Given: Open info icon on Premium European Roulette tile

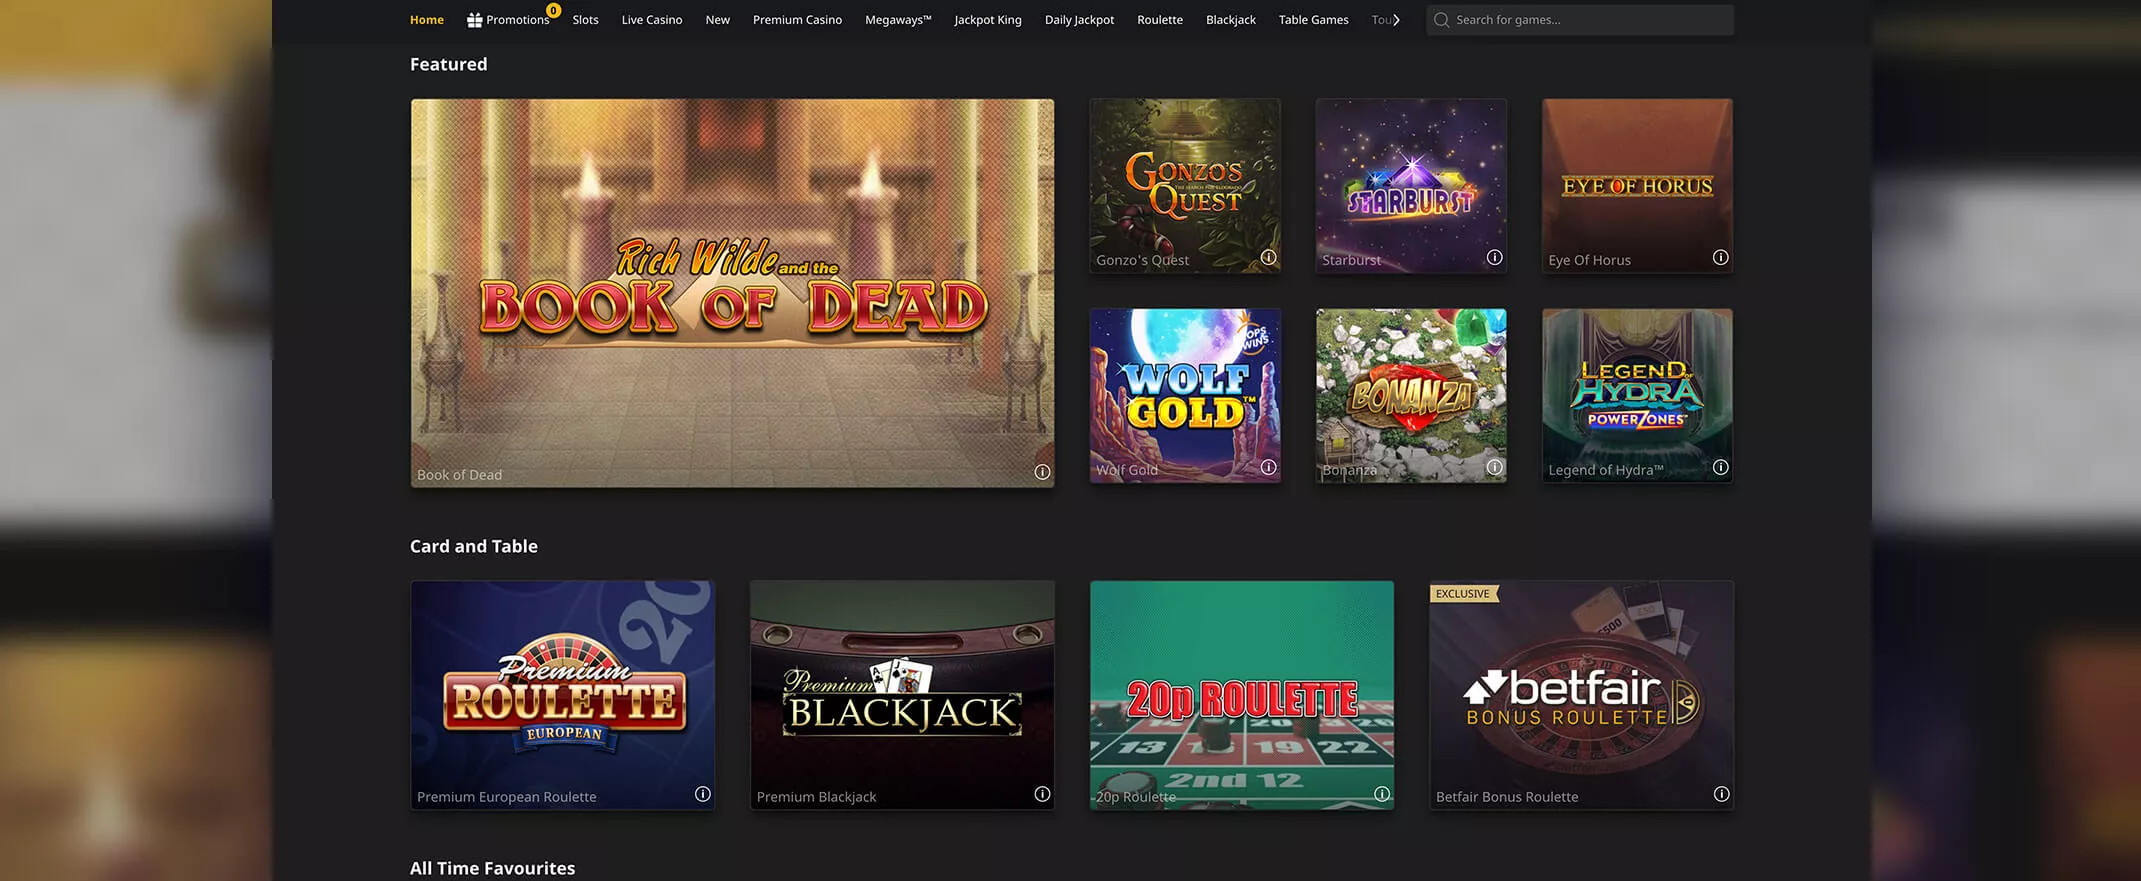Looking at the screenshot, I should tap(703, 794).
